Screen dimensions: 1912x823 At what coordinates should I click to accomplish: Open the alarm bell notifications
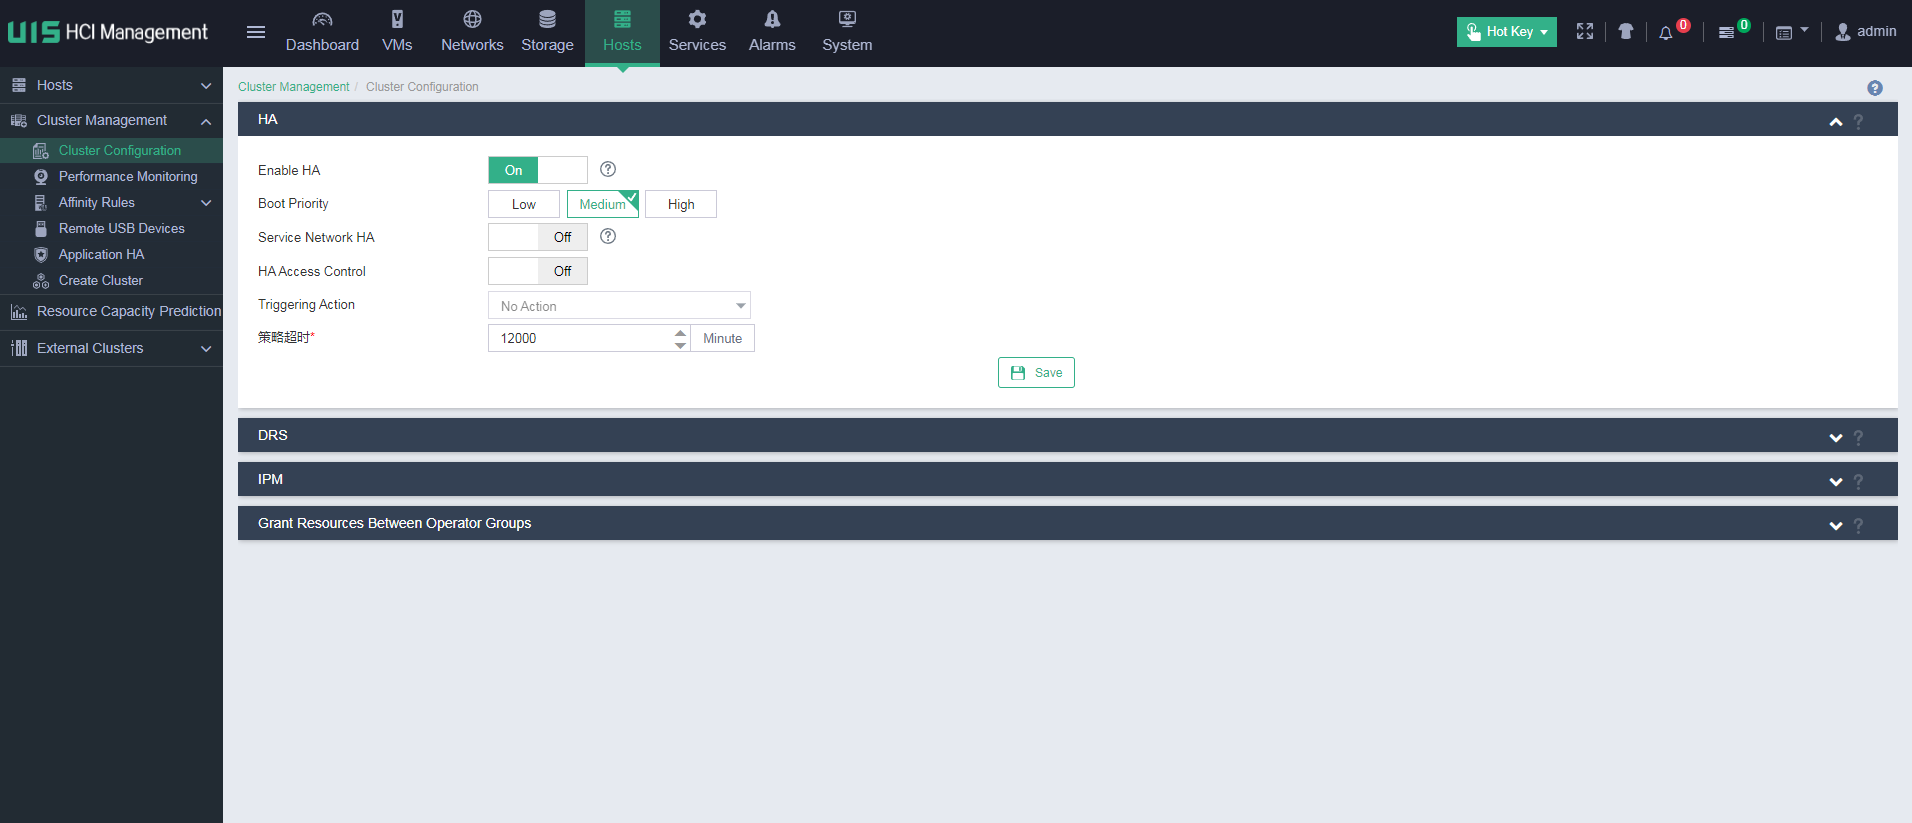coord(1666,33)
